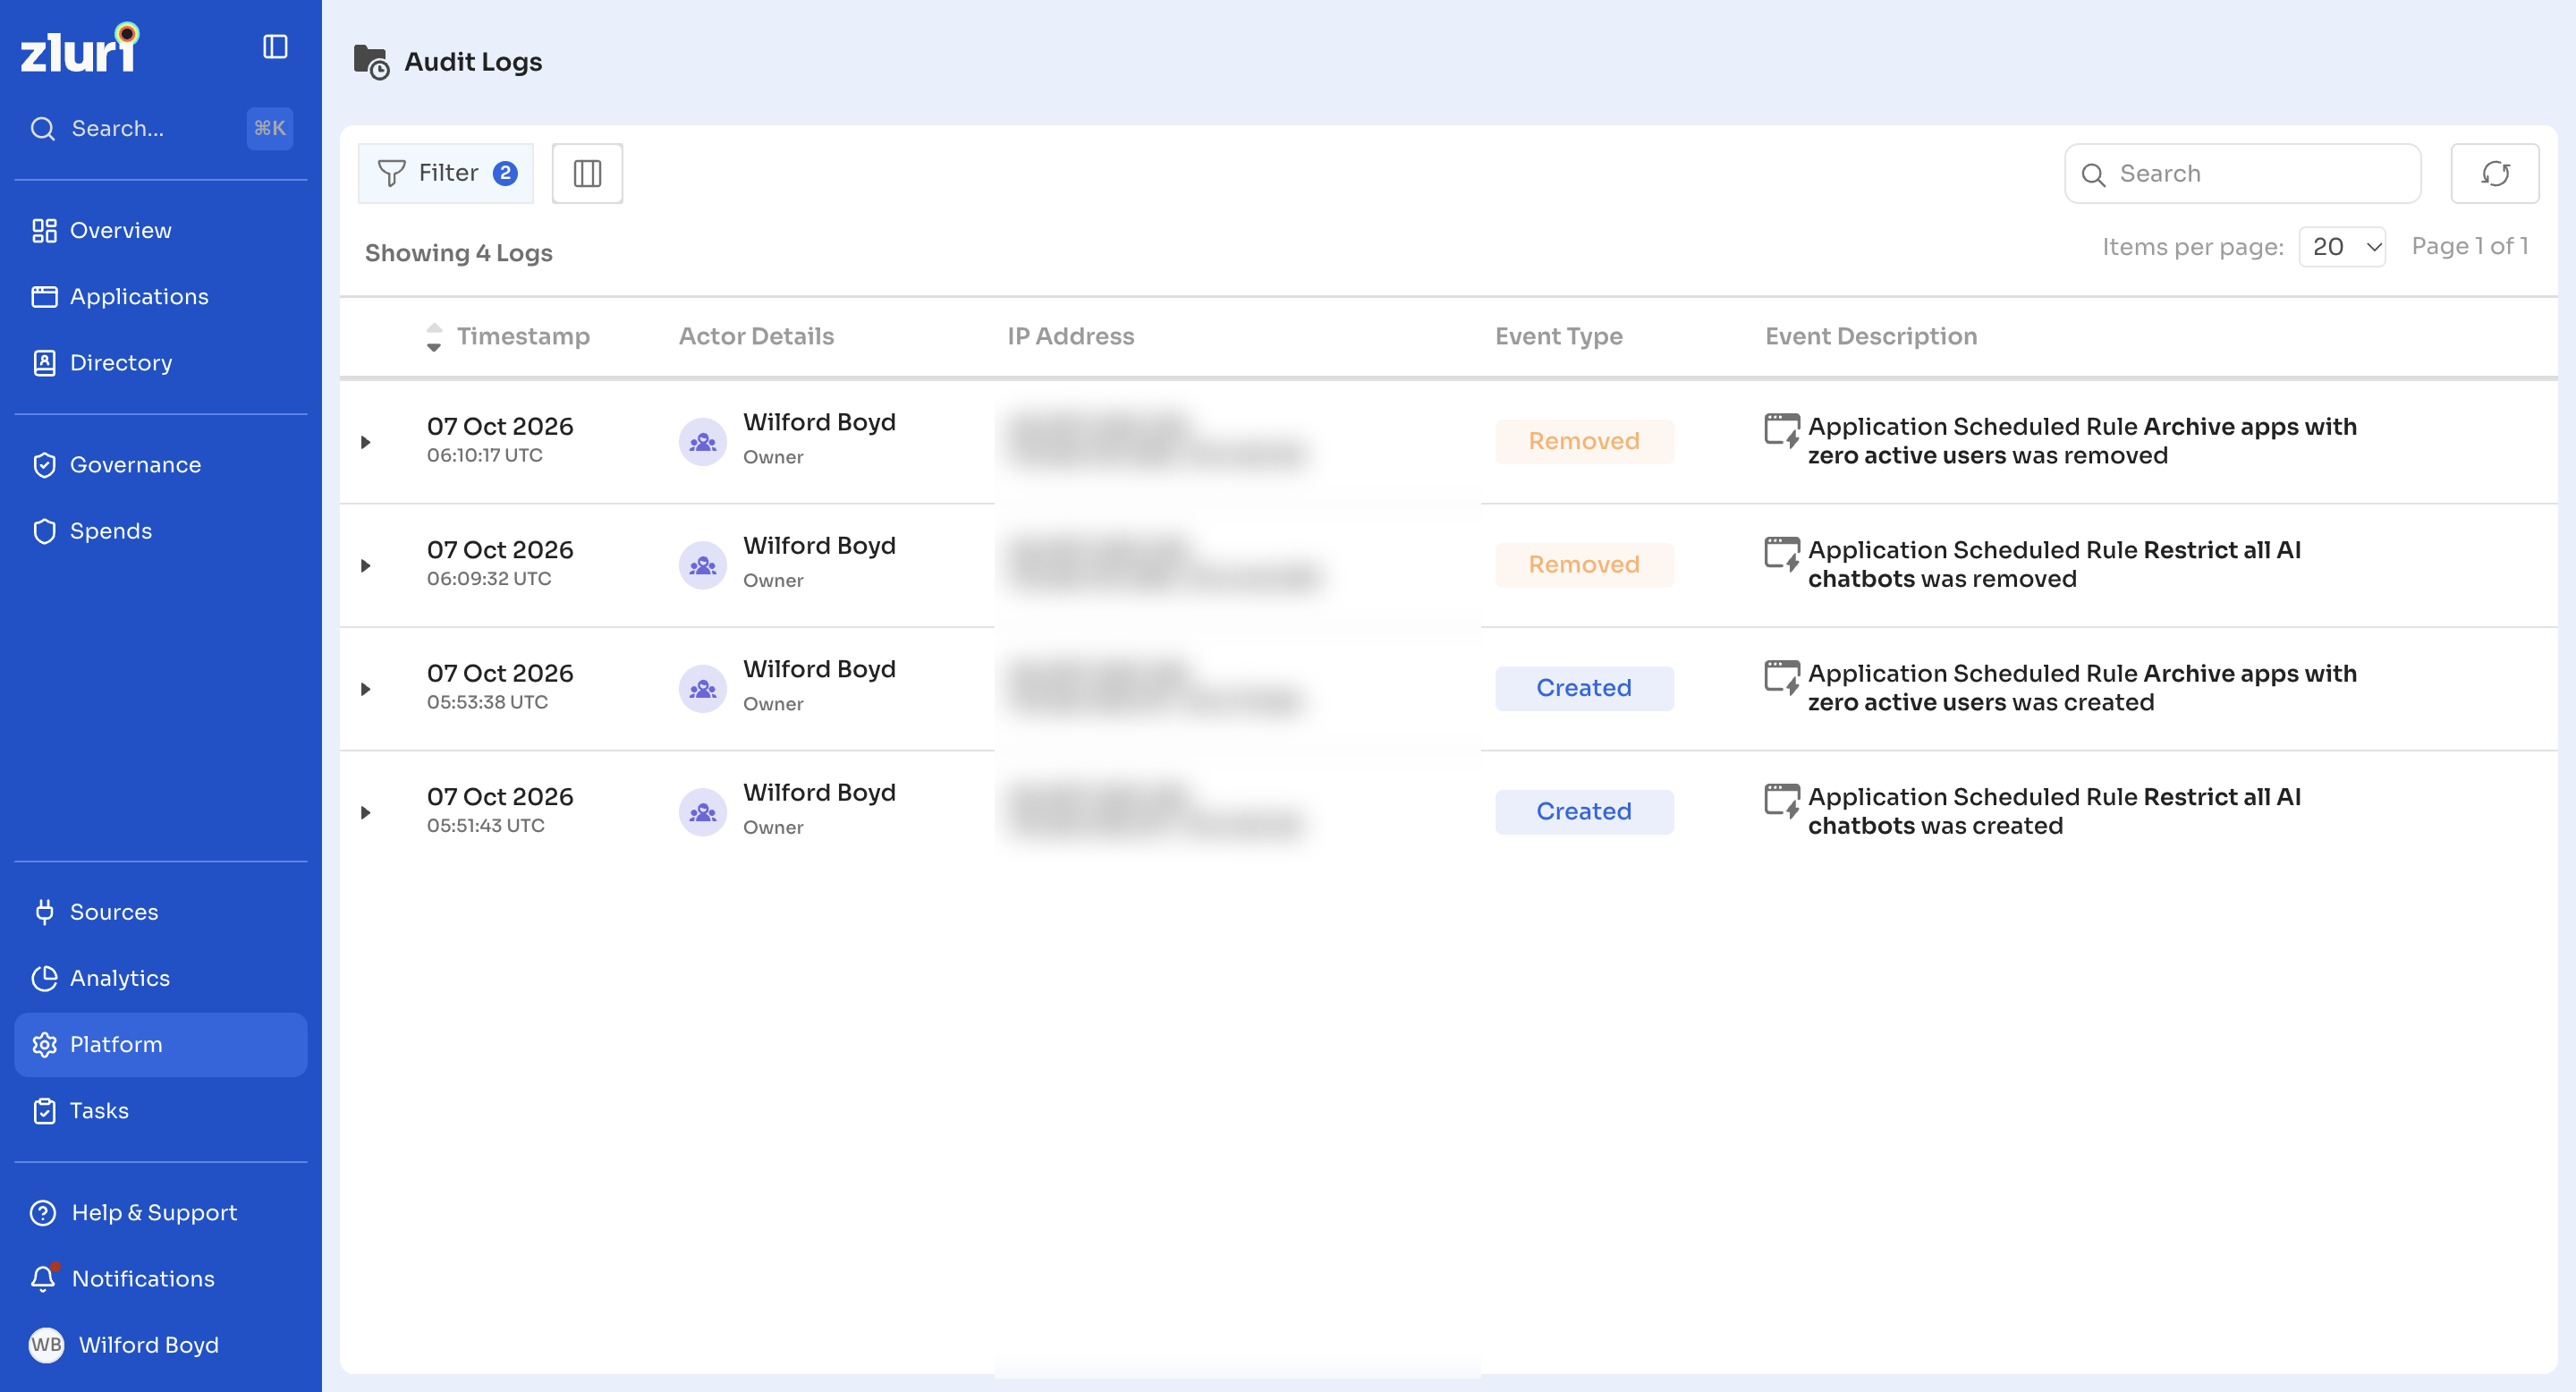Screen dimensions: 2576x1392
Task: Expand the 06:10:17 UTC log row
Action: (x=366, y=442)
